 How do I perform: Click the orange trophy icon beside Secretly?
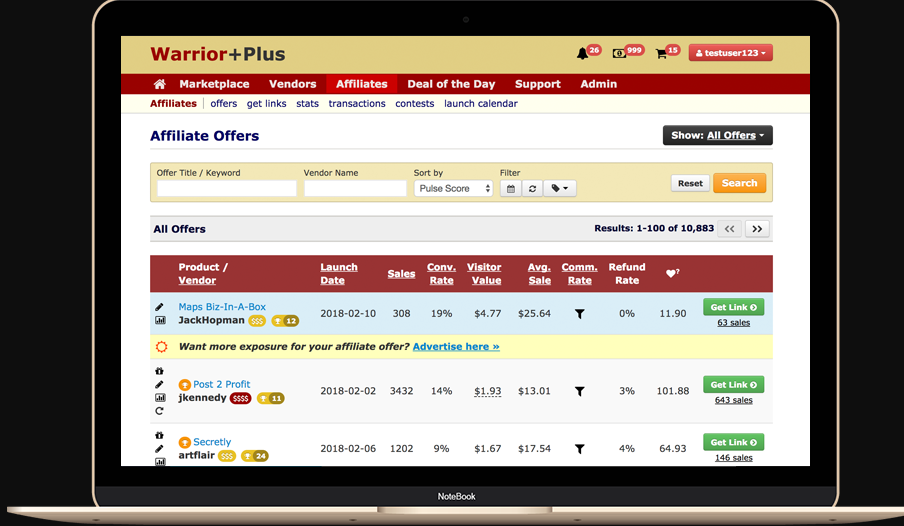pyautogui.click(x=184, y=442)
